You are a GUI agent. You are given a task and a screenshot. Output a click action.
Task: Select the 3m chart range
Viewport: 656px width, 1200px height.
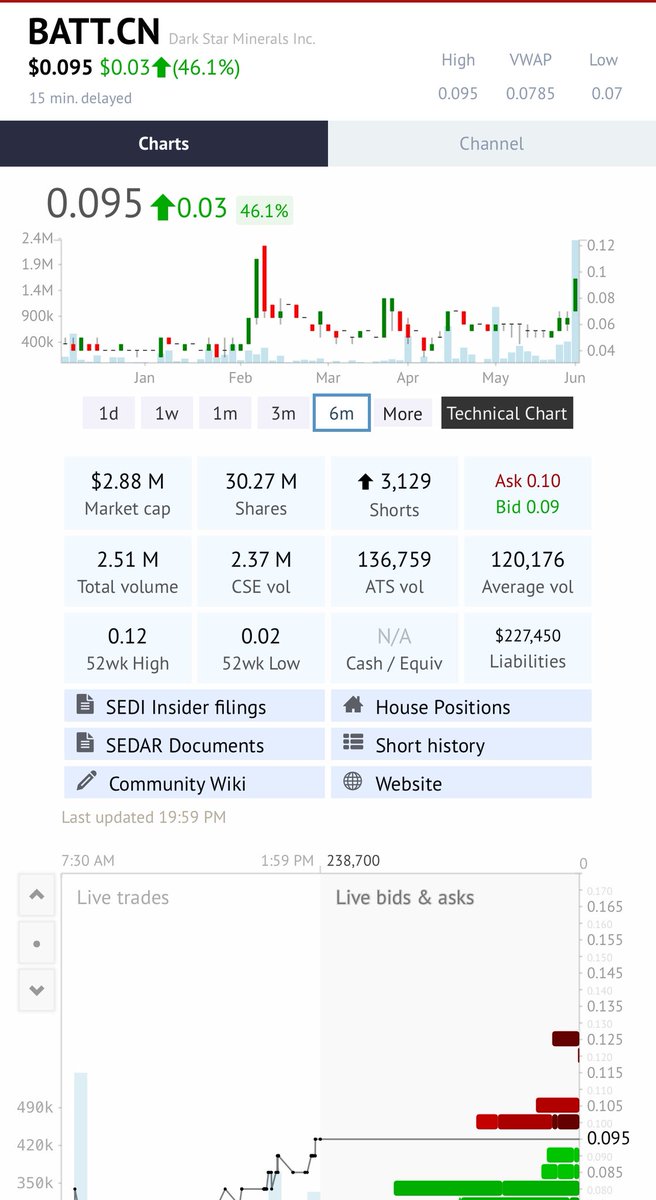[283, 413]
